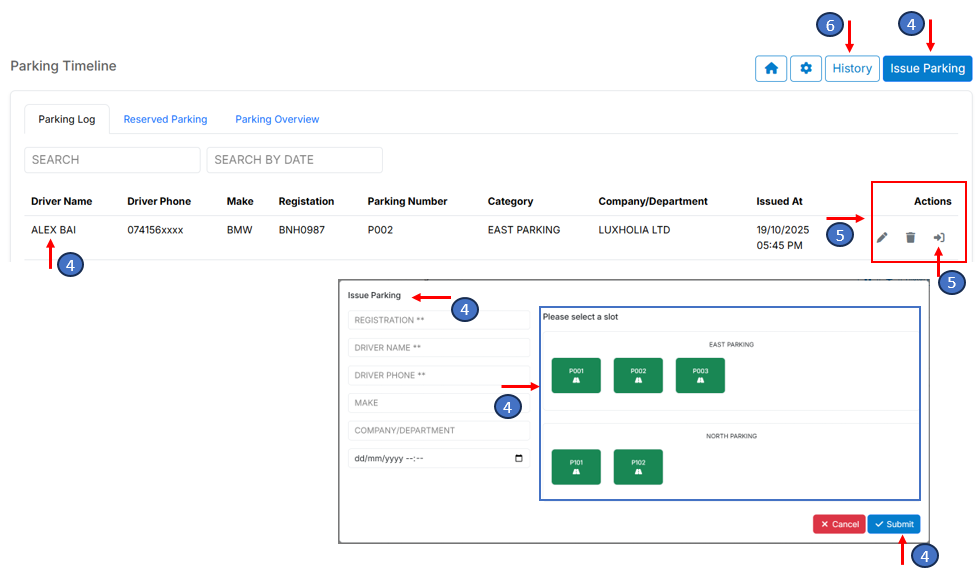The image size is (975, 579).
Task: Pick slot P101 in North Parking
Action: tap(576, 467)
